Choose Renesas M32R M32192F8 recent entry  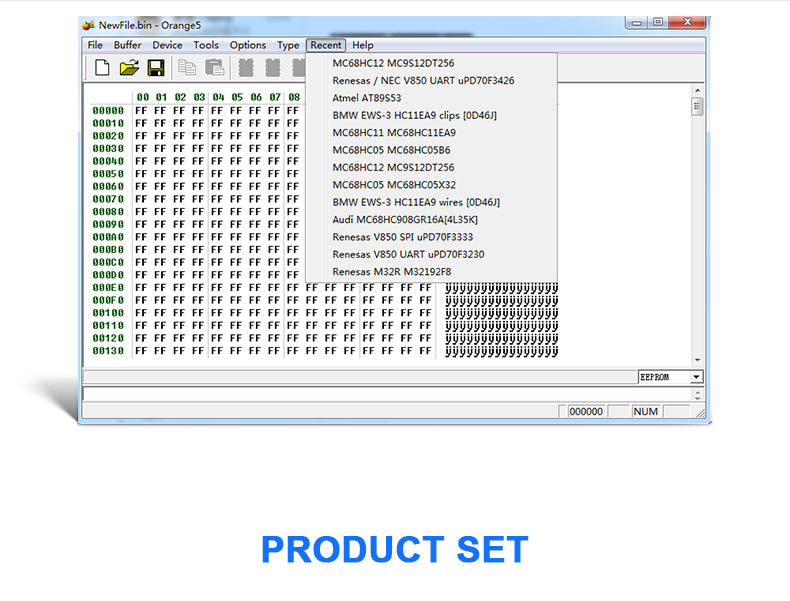tap(391, 271)
